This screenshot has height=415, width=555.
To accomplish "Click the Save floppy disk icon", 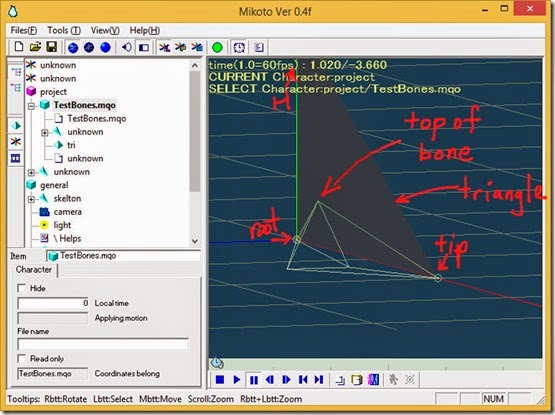I will 52,47.
